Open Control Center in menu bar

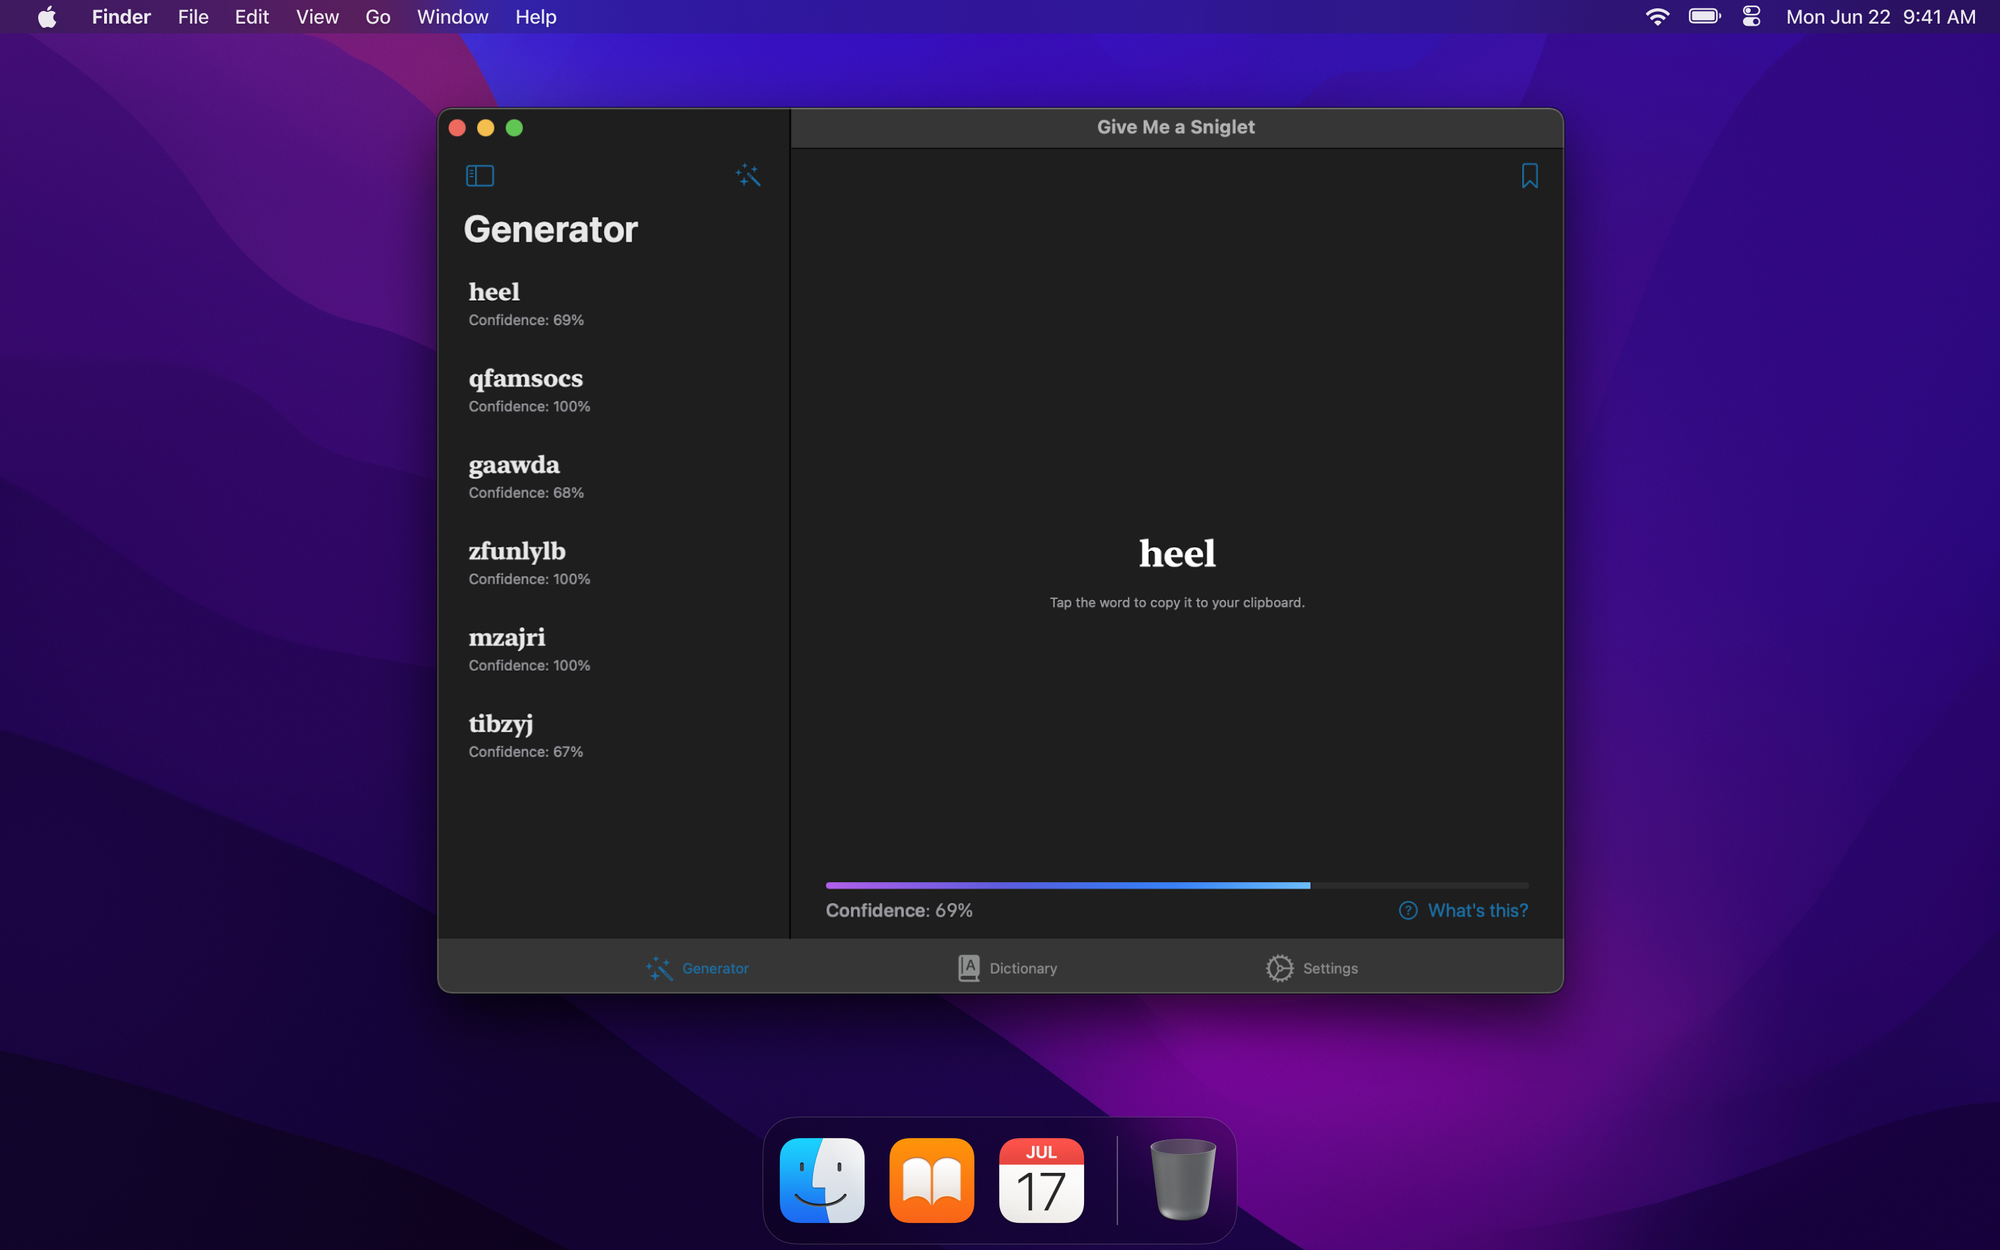click(1751, 17)
